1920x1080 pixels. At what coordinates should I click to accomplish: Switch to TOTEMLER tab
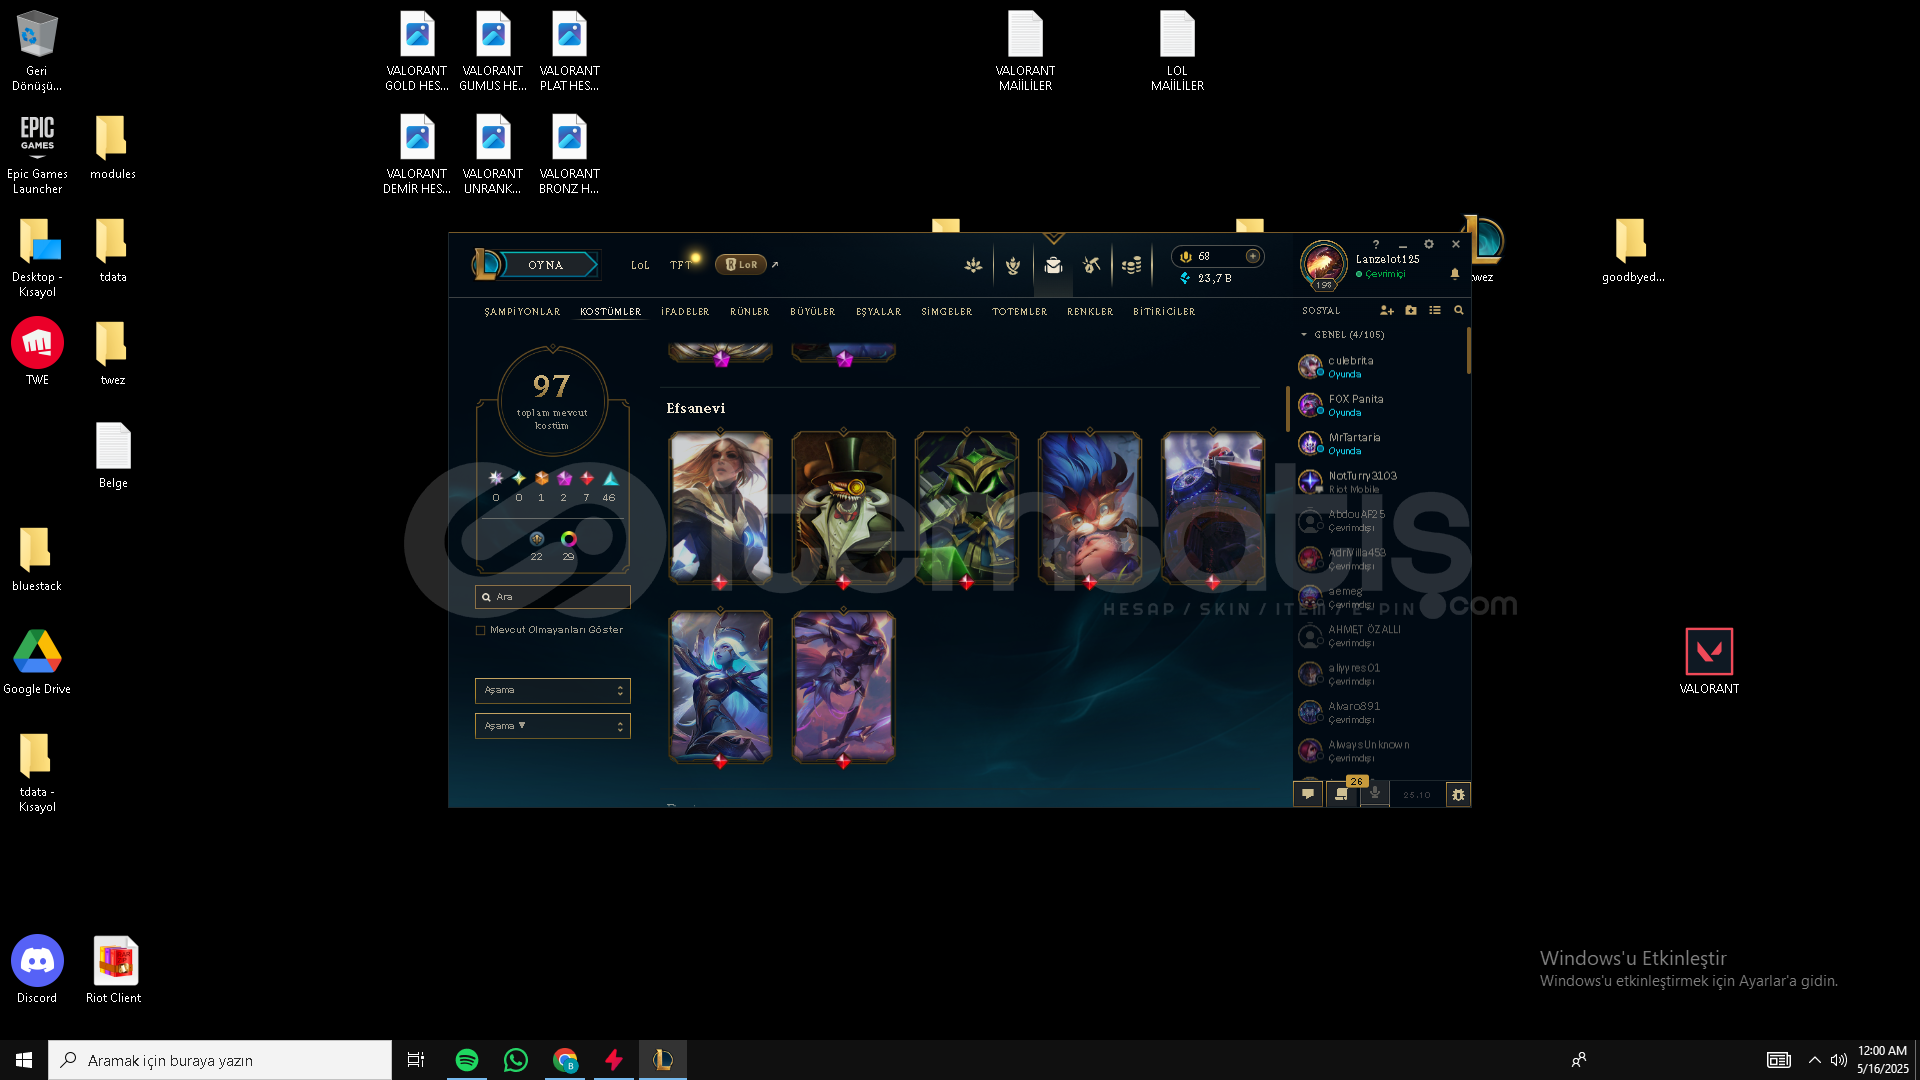[1019, 312]
